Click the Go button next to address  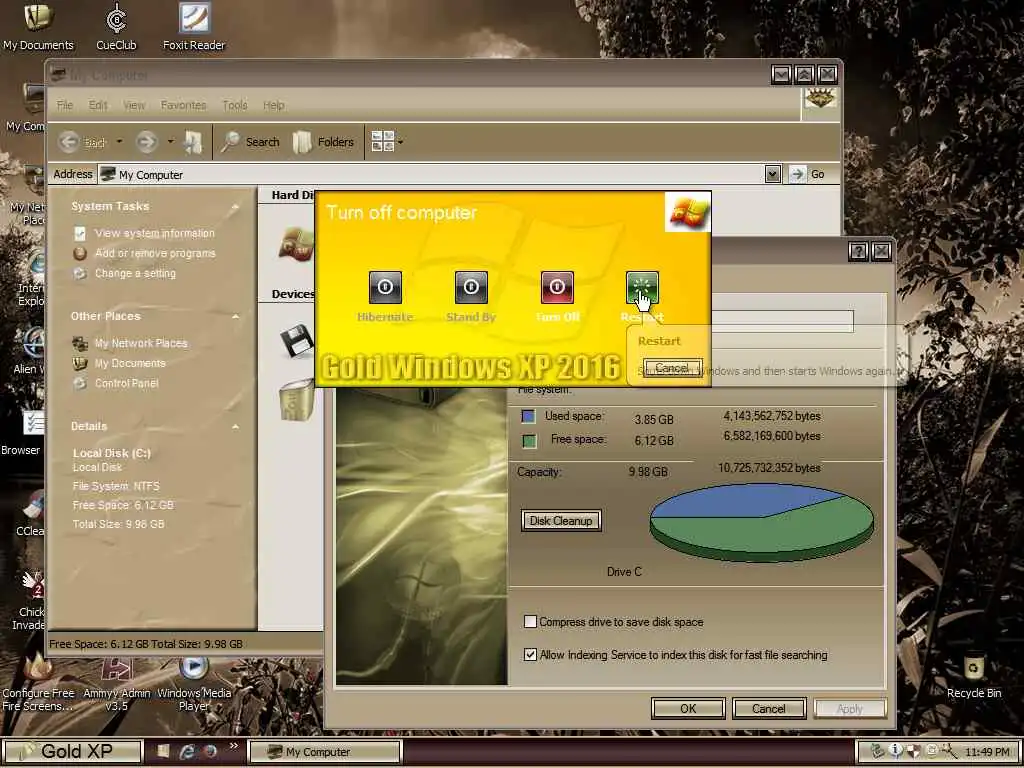[807, 174]
